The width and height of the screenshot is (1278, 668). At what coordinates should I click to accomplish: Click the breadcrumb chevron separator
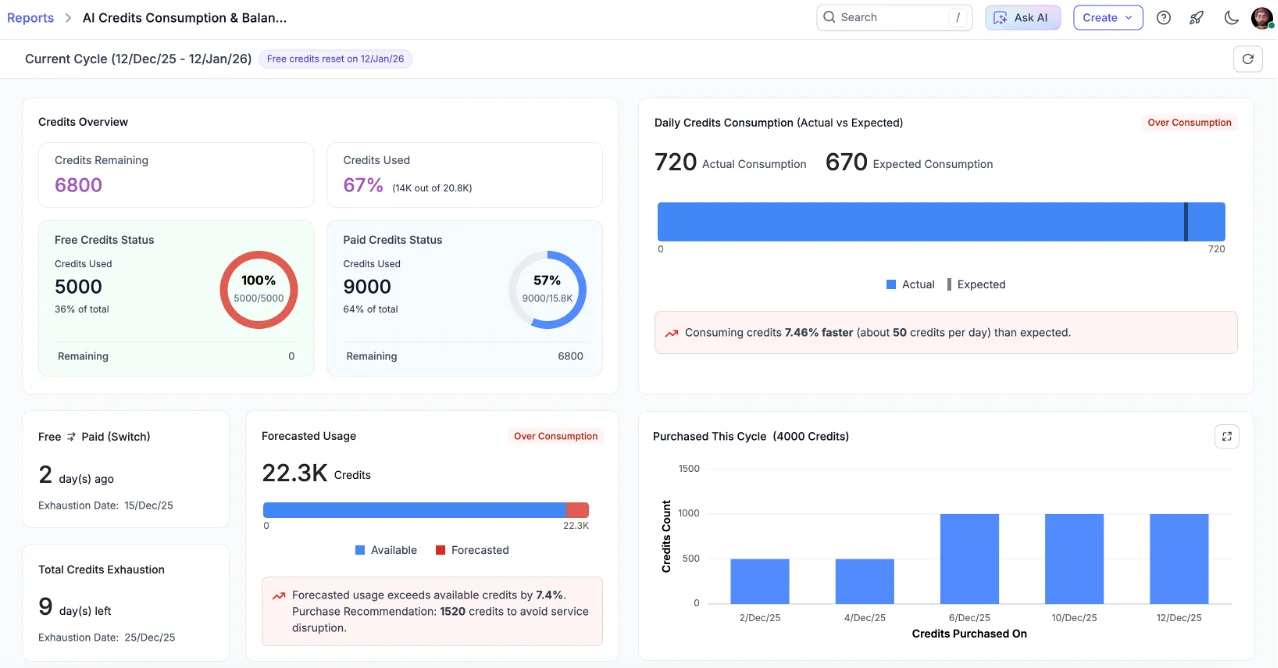(x=68, y=18)
